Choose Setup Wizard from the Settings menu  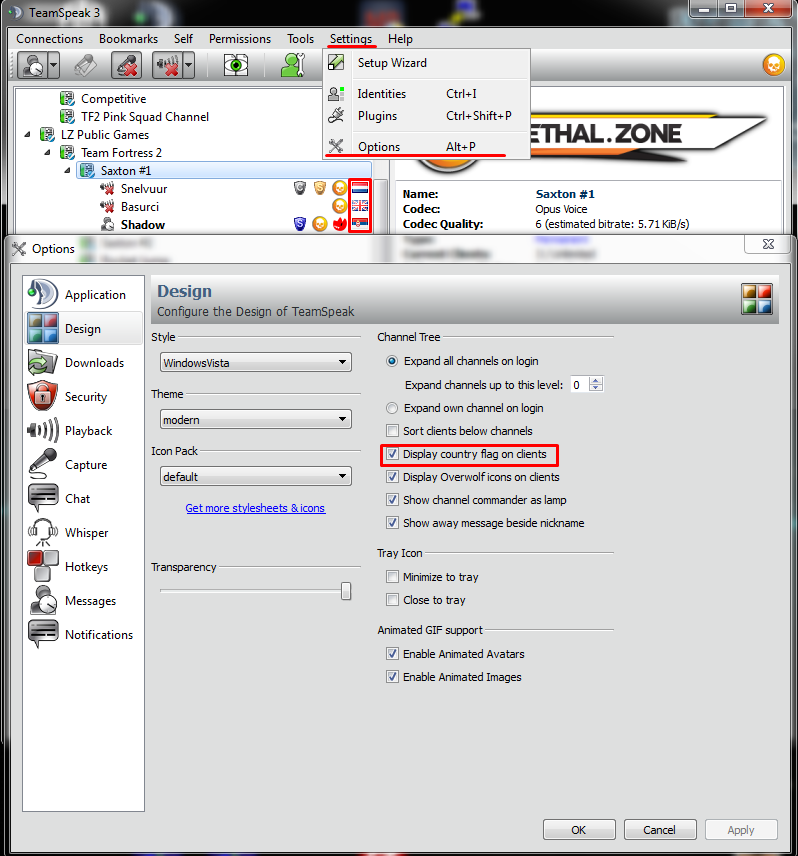point(426,63)
